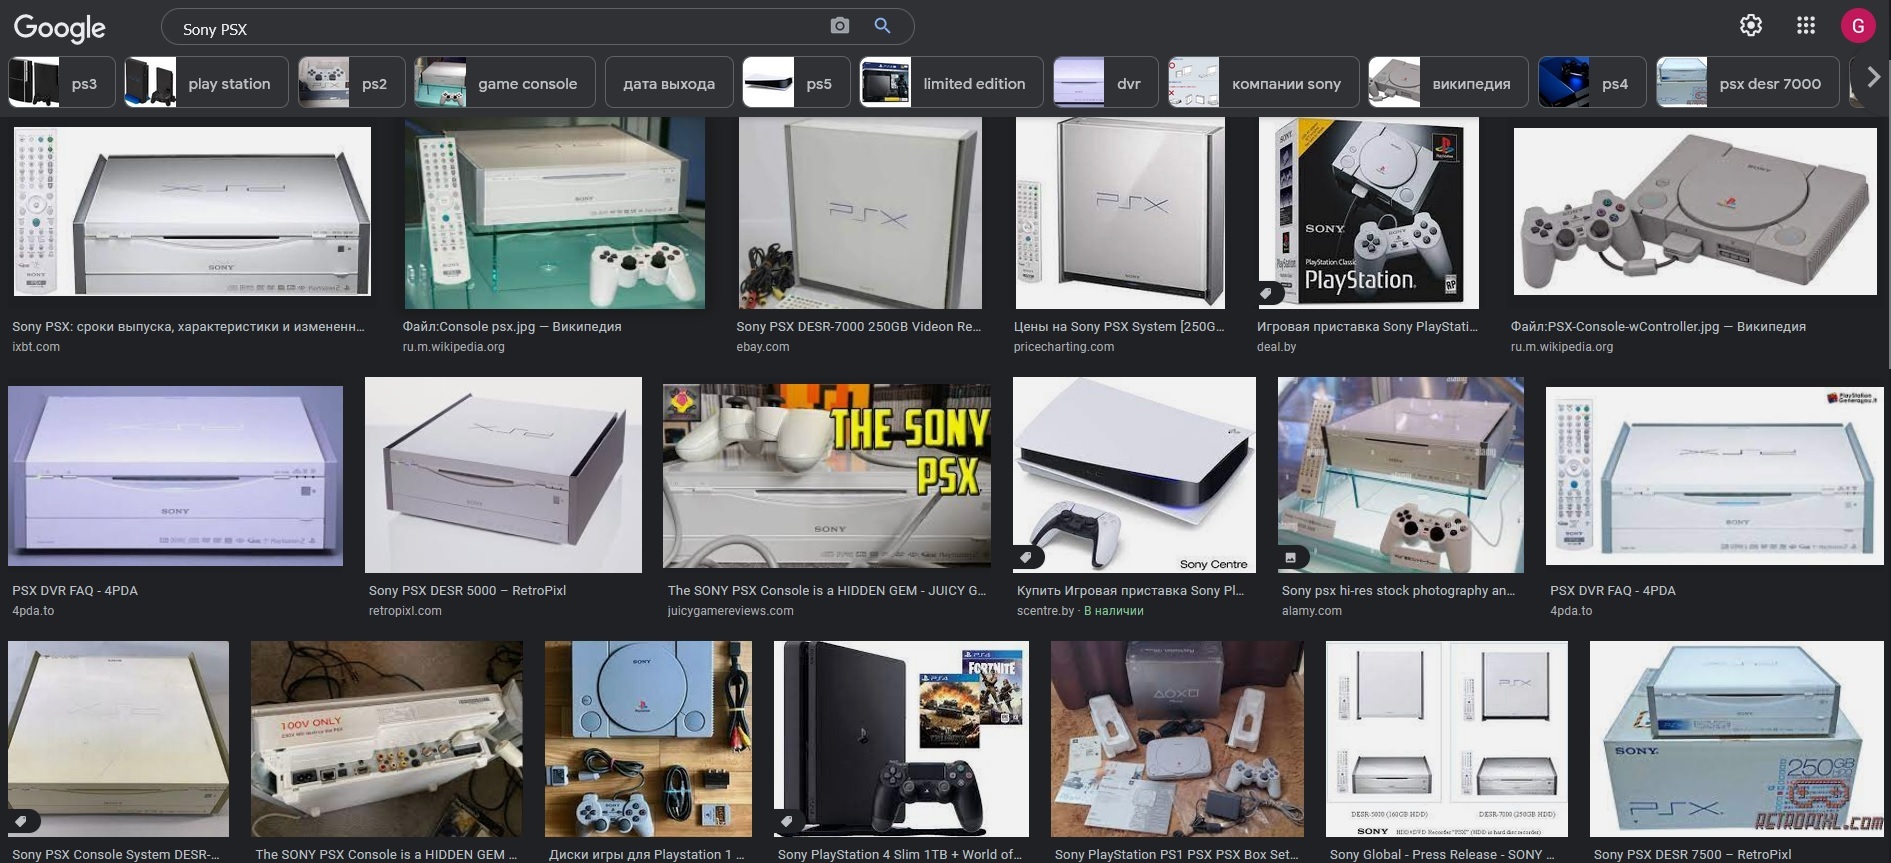The height and width of the screenshot is (863, 1891).
Task: Select the дата выхода filter chip
Action: coord(669,82)
